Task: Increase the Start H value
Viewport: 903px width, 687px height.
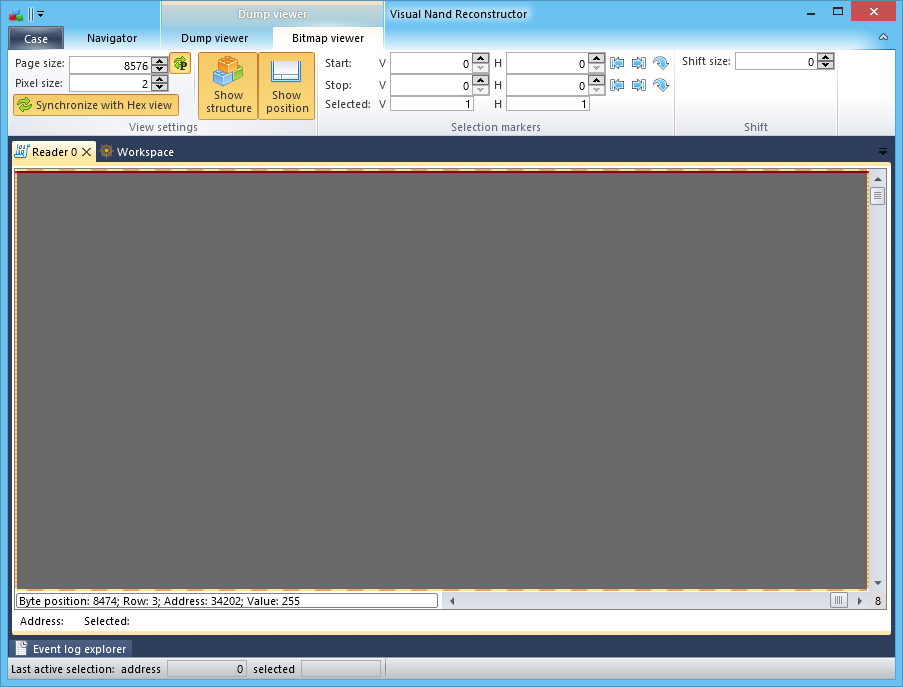Action: [x=597, y=58]
